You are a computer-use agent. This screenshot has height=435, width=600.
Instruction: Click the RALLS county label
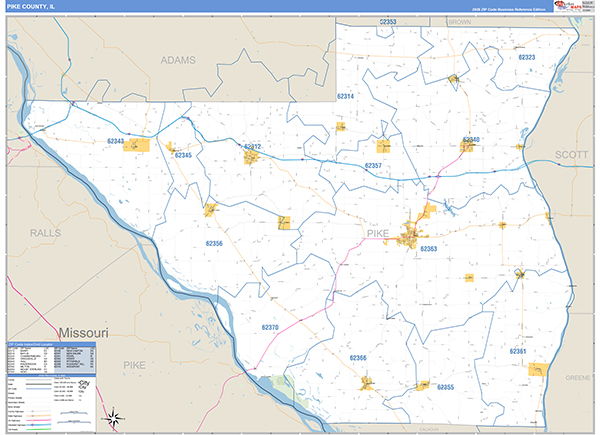(45, 232)
